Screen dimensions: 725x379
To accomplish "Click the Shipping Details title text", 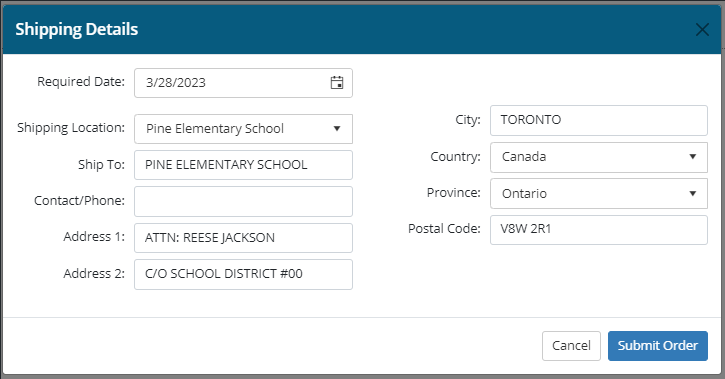I will pyautogui.click(x=77, y=29).
